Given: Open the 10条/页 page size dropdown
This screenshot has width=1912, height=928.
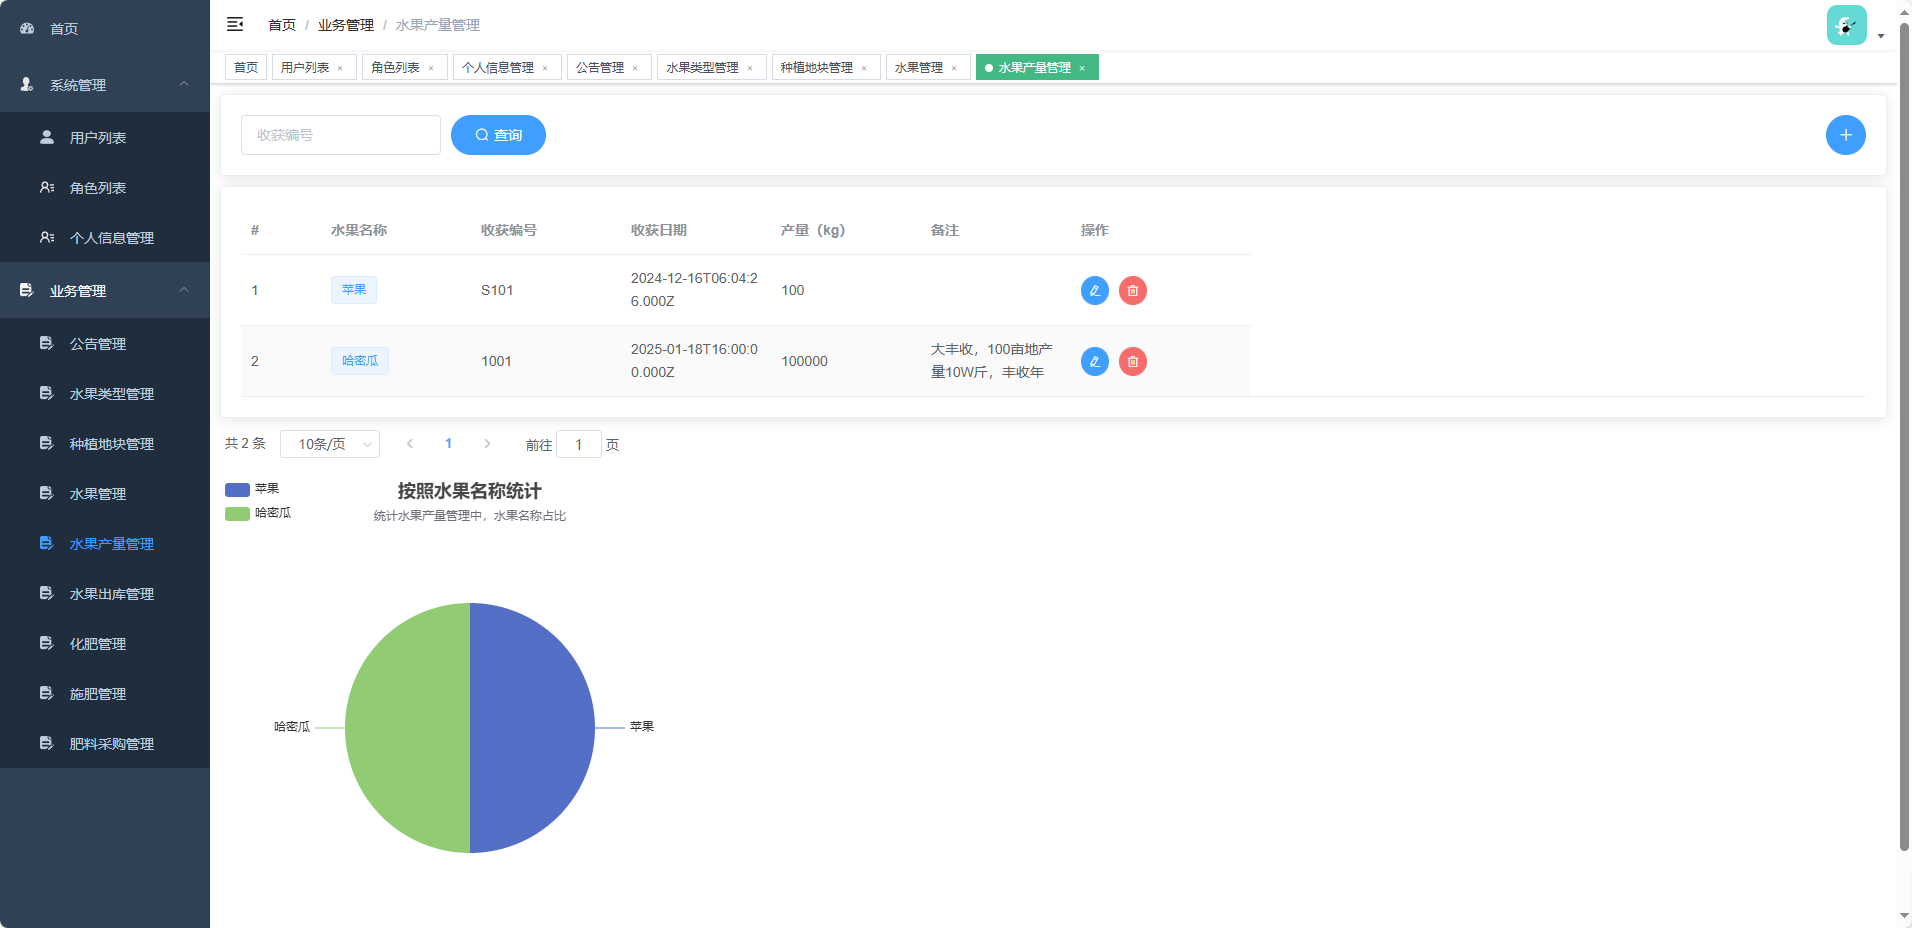Looking at the screenshot, I should tap(330, 444).
